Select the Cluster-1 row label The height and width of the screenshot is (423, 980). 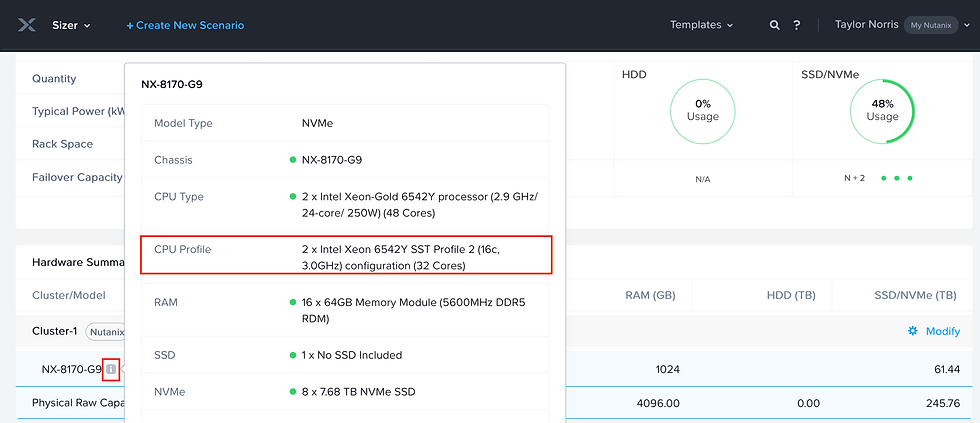54,331
